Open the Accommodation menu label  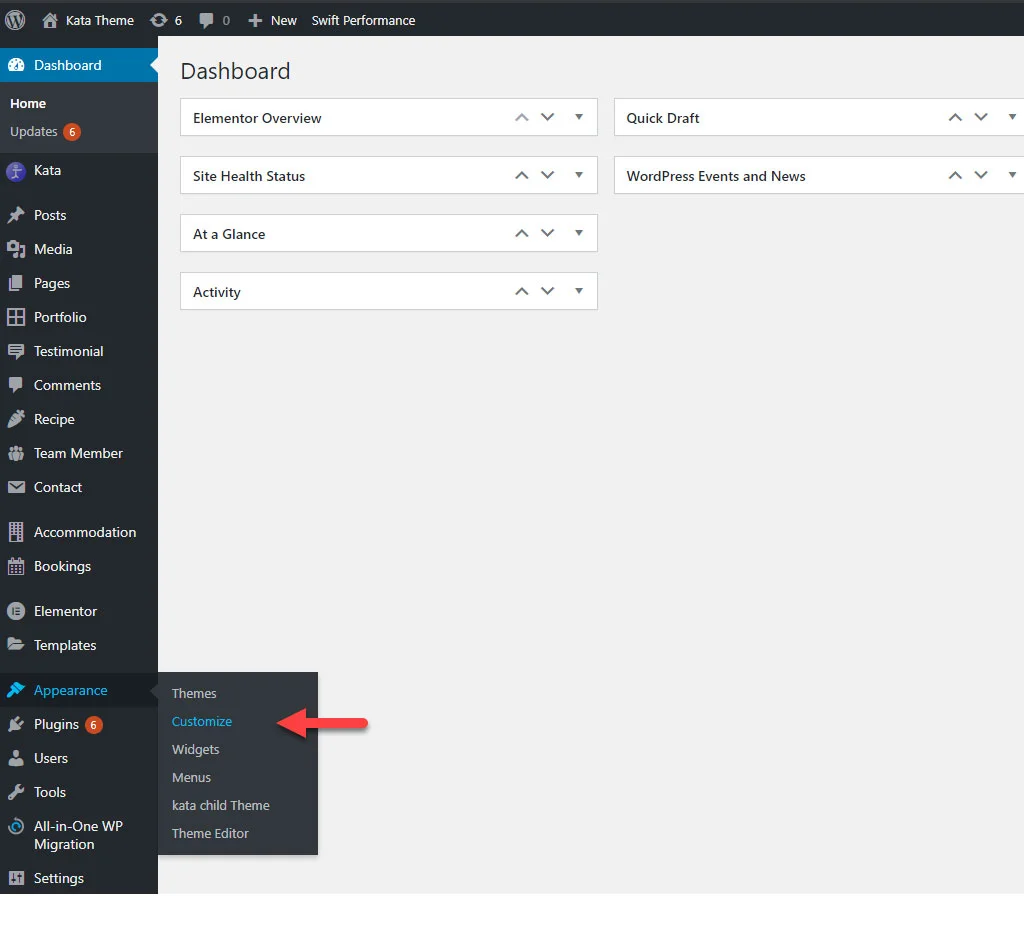click(x=85, y=532)
